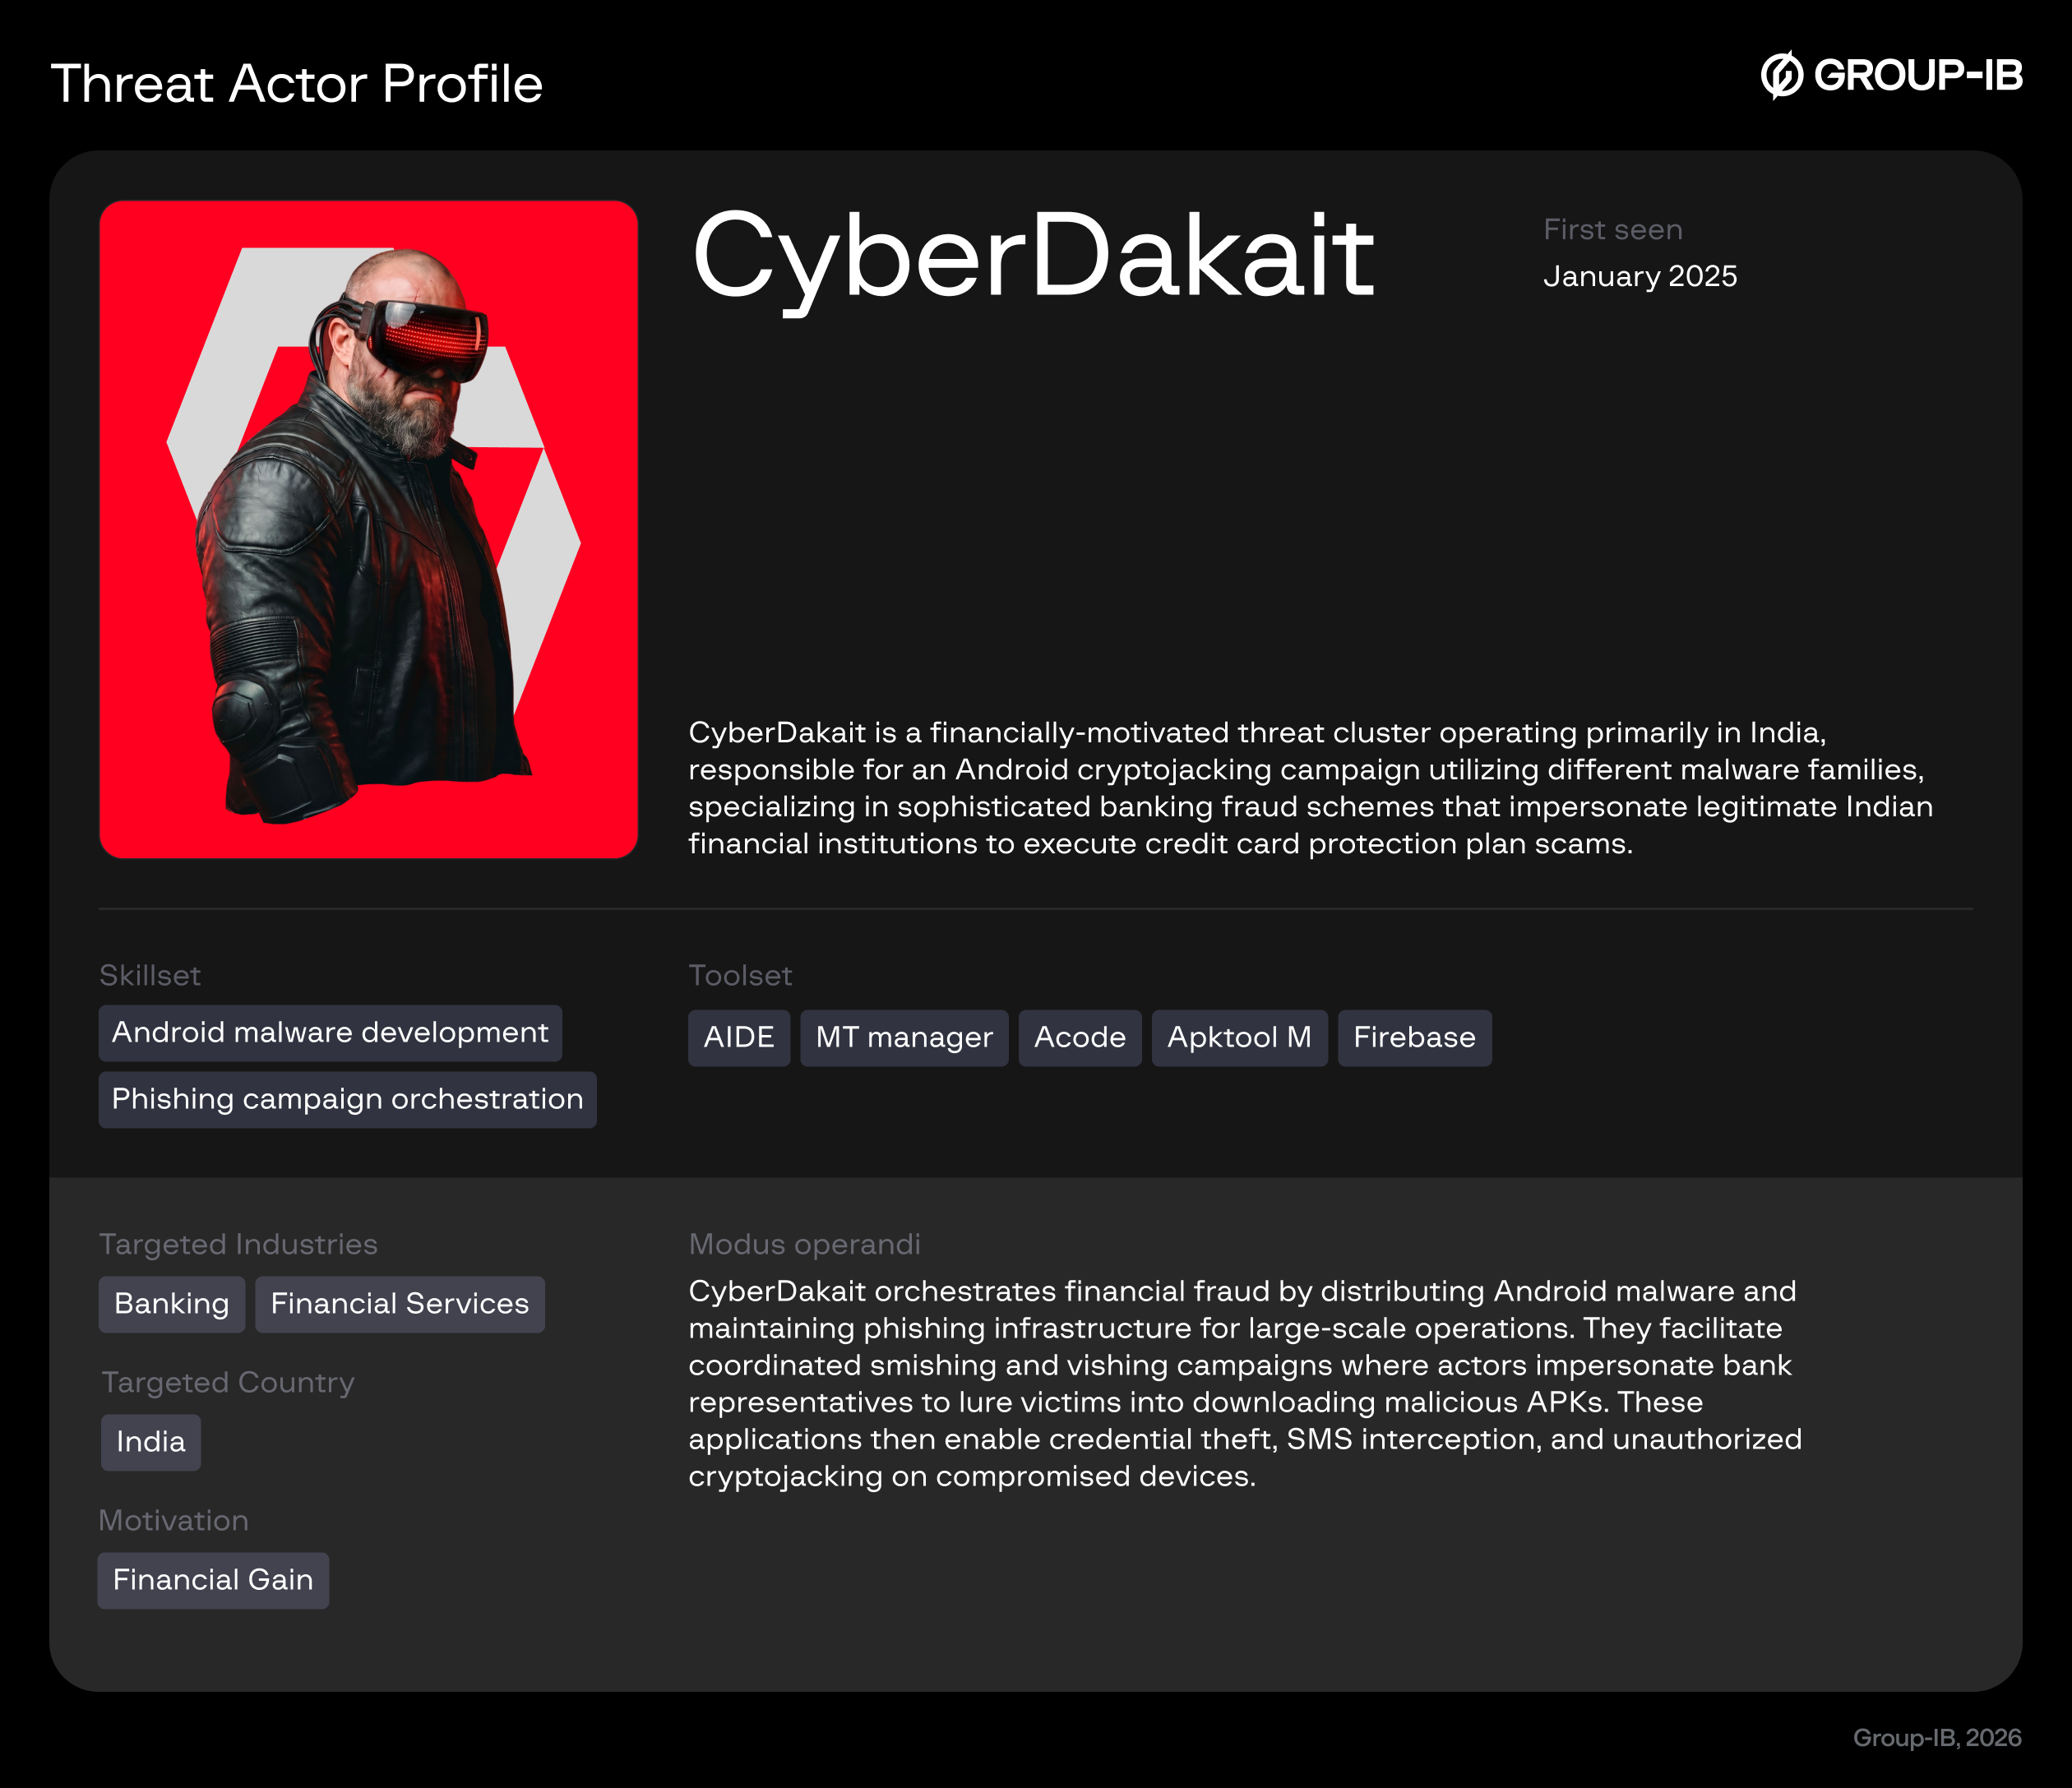Open the CyberDakait threat actor portrait
2072x1788 pixels.
[x=369, y=529]
